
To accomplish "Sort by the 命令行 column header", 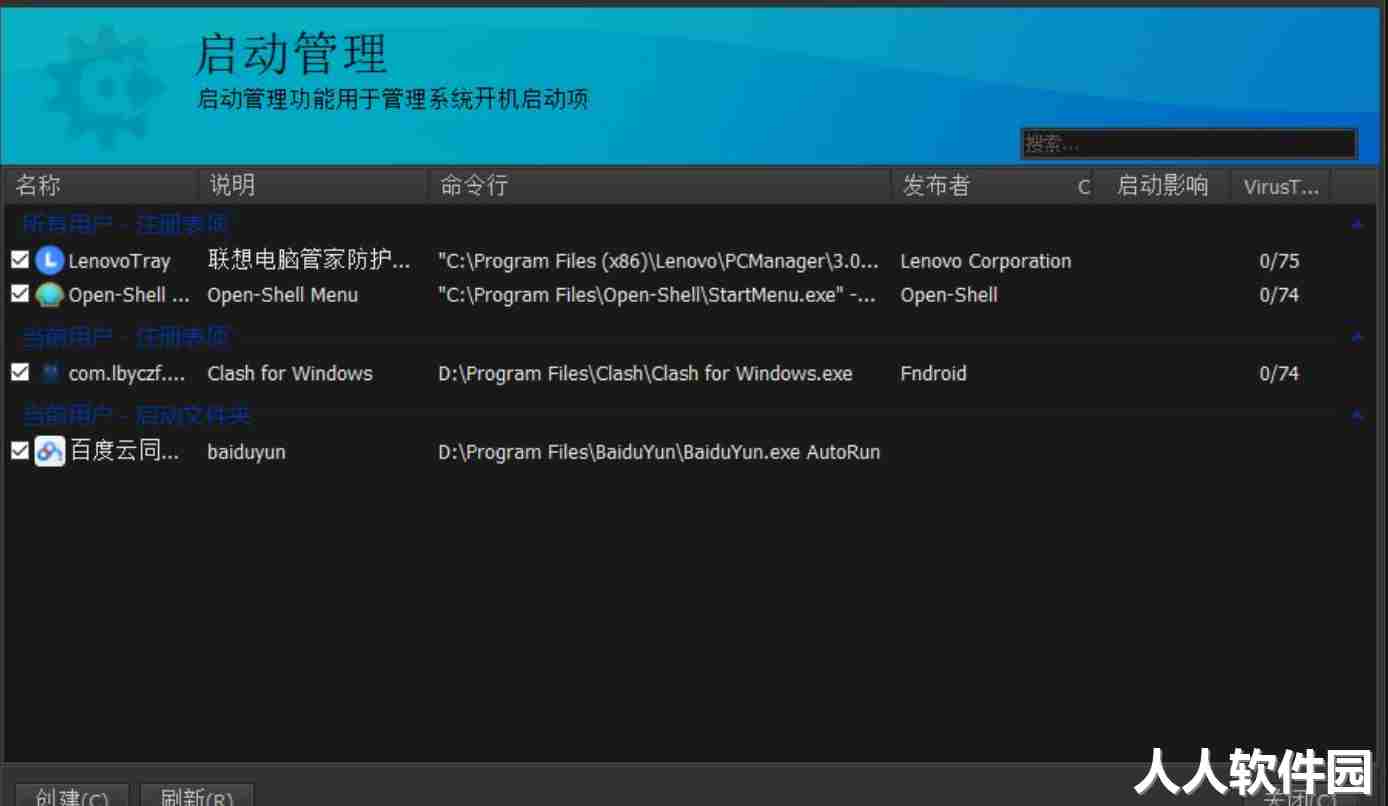I will point(661,186).
